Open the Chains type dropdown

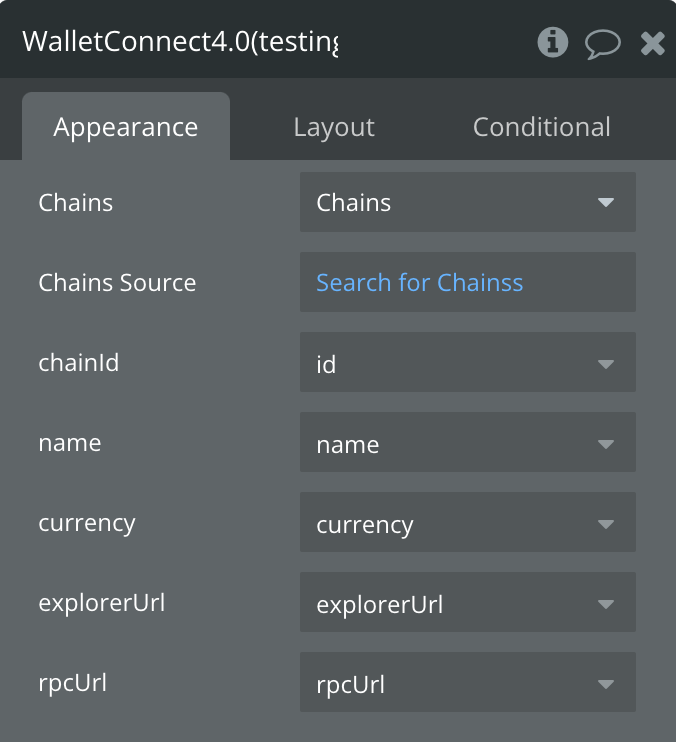[467, 202]
